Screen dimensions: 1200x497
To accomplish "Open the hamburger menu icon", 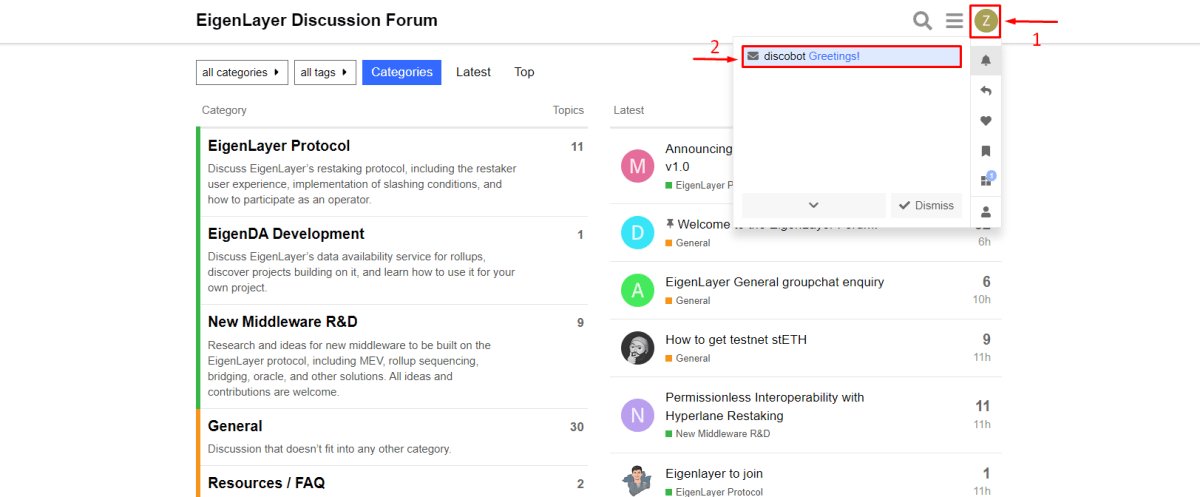I will [954, 21].
